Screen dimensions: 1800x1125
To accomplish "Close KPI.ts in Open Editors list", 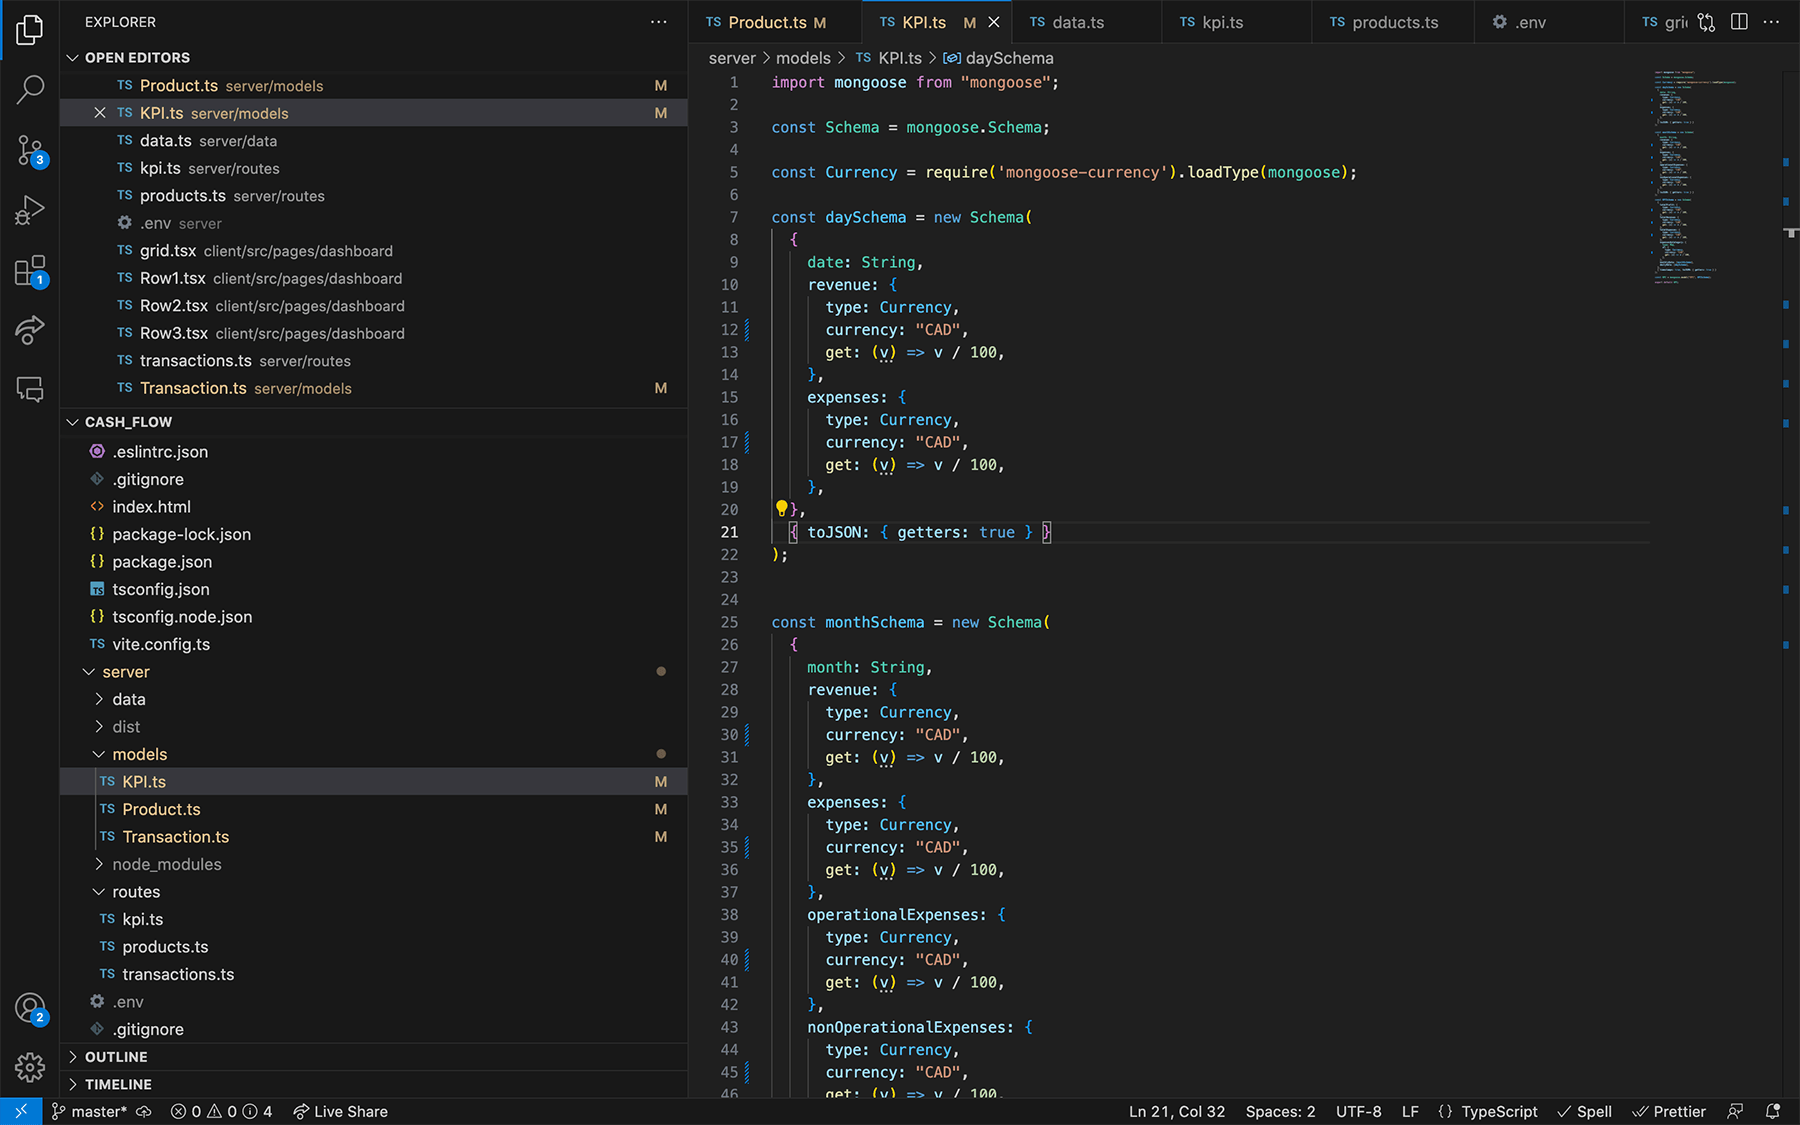I will [x=100, y=113].
